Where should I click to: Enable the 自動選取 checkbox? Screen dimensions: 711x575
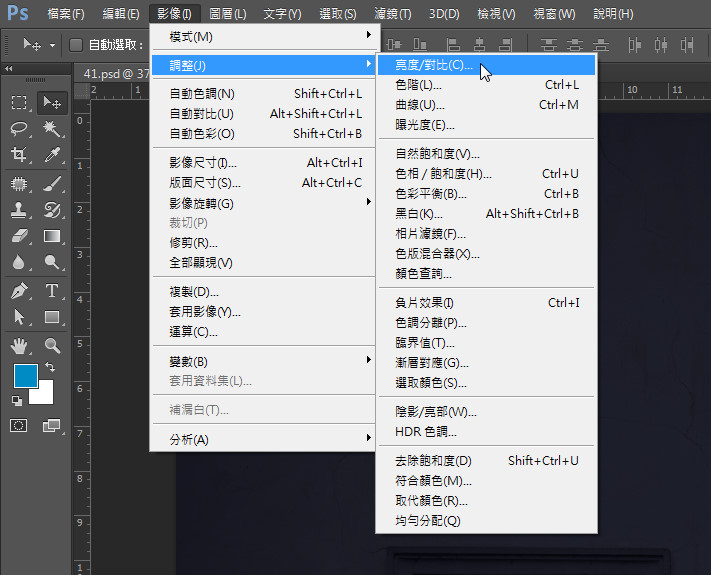pyautogui.click(x=76, y=45)
